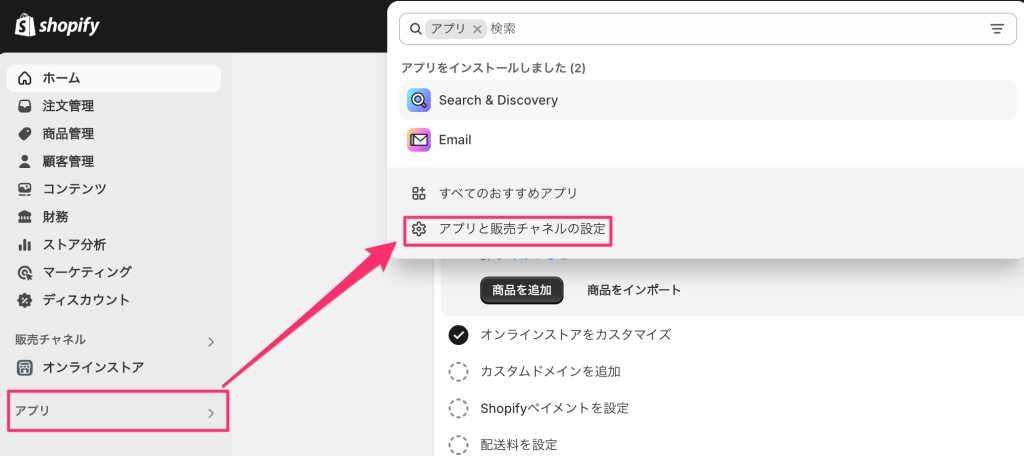Open ホーム in the sidebar
This screenshot has height=456, width=1024.
point(114,78)
